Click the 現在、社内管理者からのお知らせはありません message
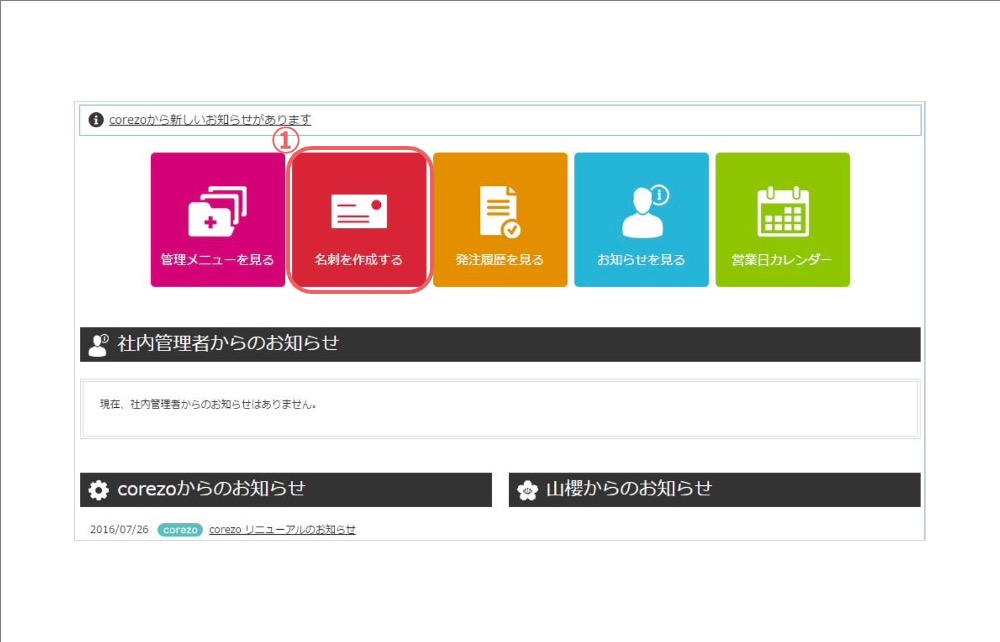1000x642 pixels. [x=209, y=404]
